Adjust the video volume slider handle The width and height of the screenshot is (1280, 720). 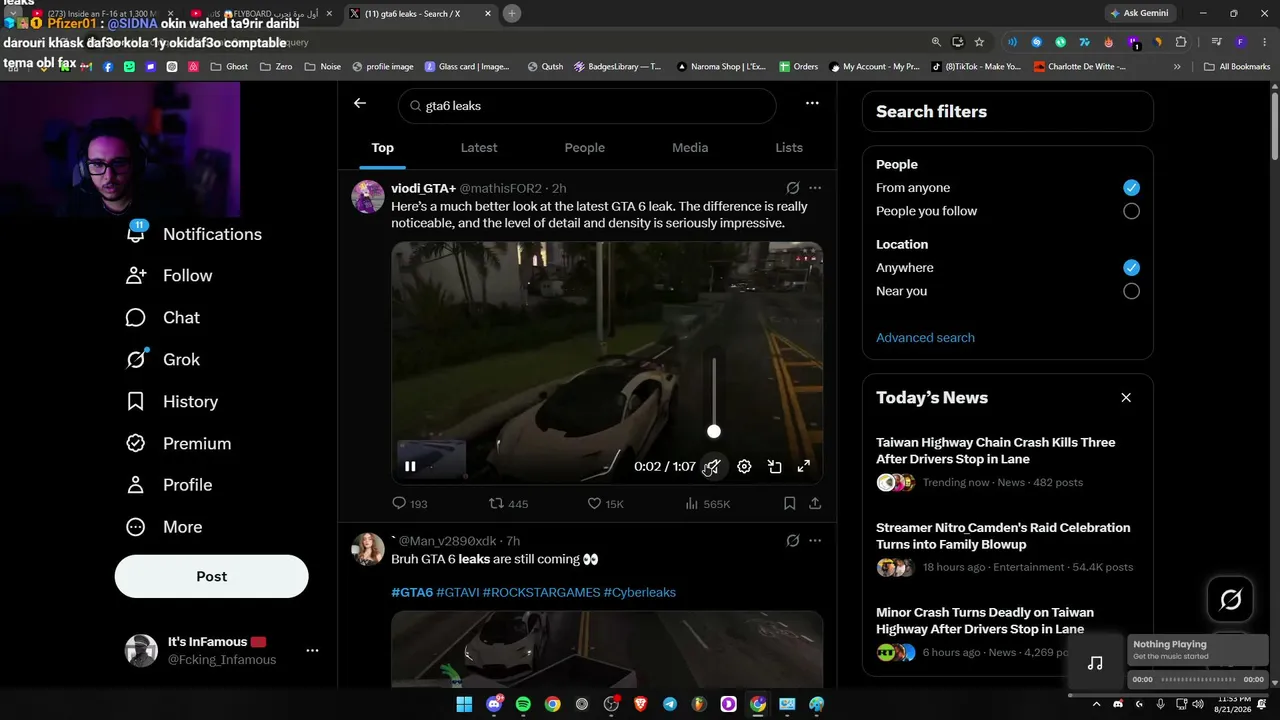[713, 431]
